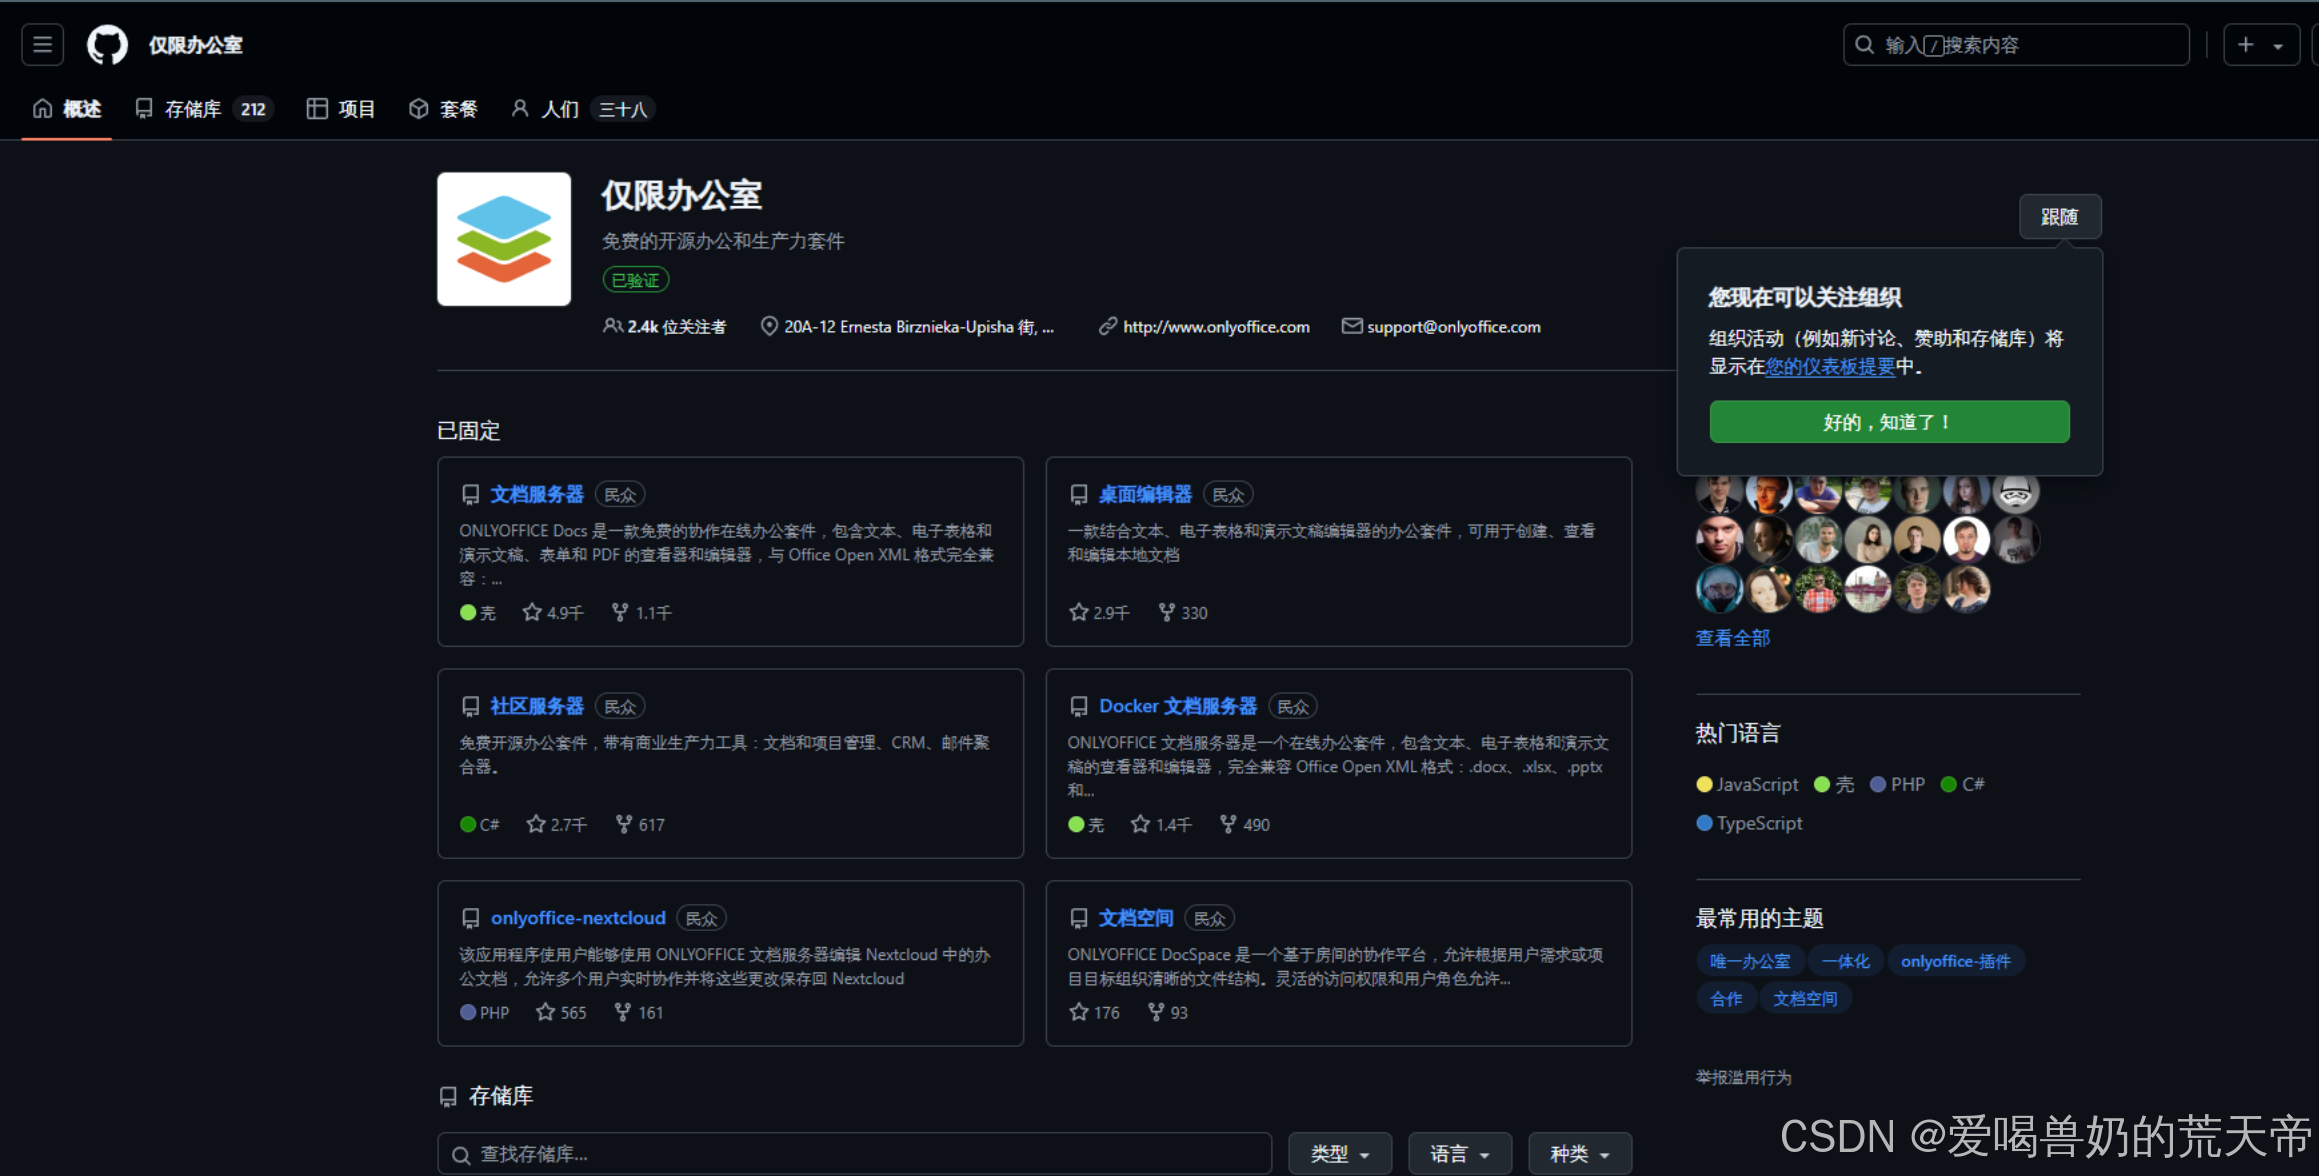Image resolution: width=2319 pixels, height=1176 pixels.
Task: Click fork count 617 on 社区服务器
Action: click(640, 825)
